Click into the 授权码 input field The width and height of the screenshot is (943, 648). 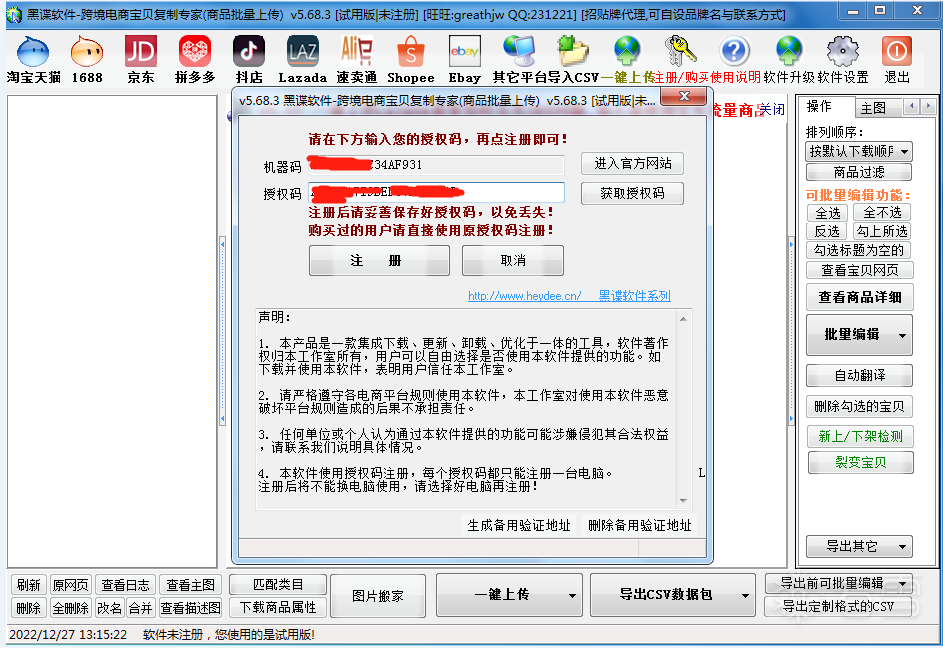coord(437,193)
